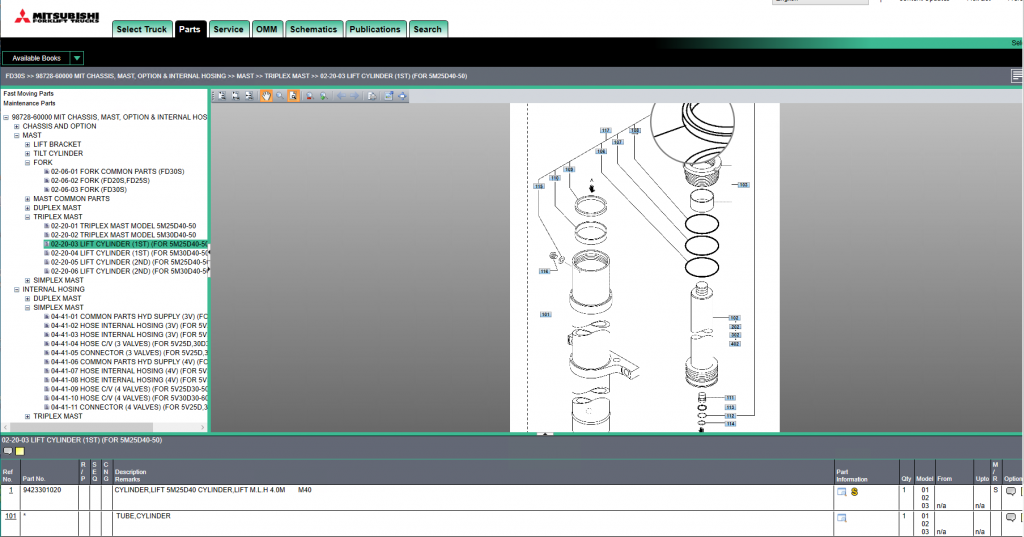Activate the highlighted zoom-to-page tool
1024x537 pixels.
(x=293, y=96)
